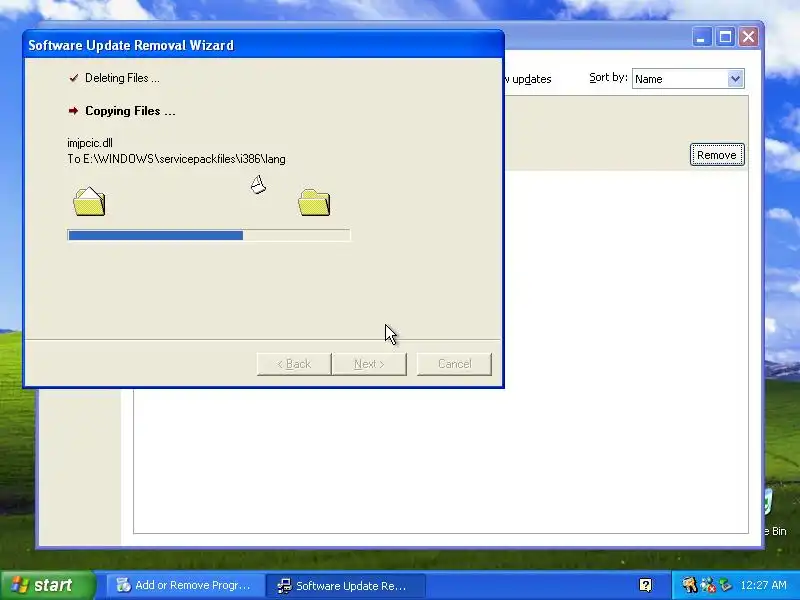Click the Deleting Files status label
The width and height of the screenshot is (800, 600).
[x=122, y=78]
